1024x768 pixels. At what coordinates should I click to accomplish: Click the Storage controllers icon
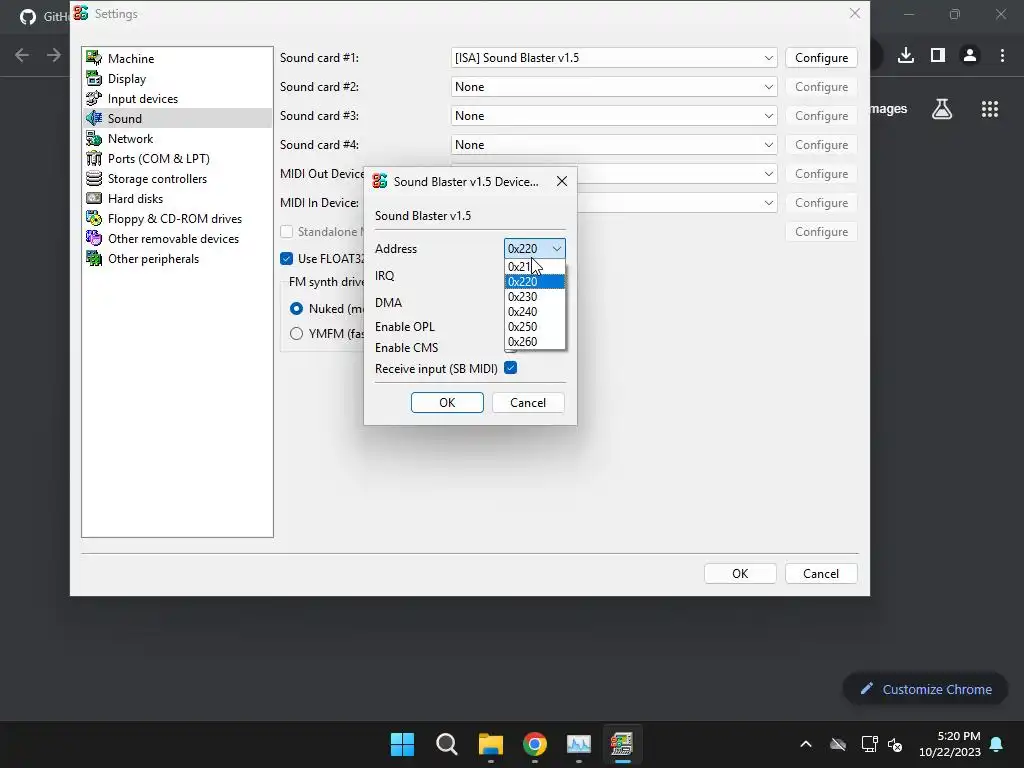[x=94, y=178]
